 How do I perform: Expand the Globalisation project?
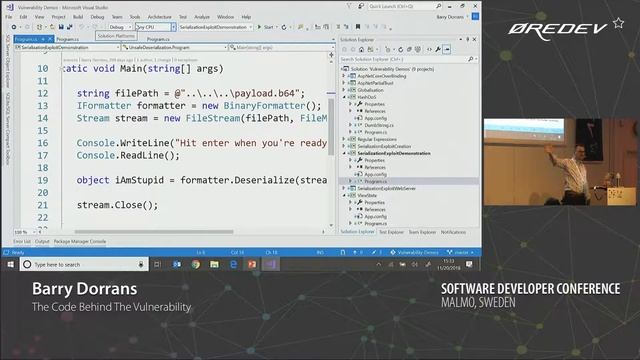(344, 90)
